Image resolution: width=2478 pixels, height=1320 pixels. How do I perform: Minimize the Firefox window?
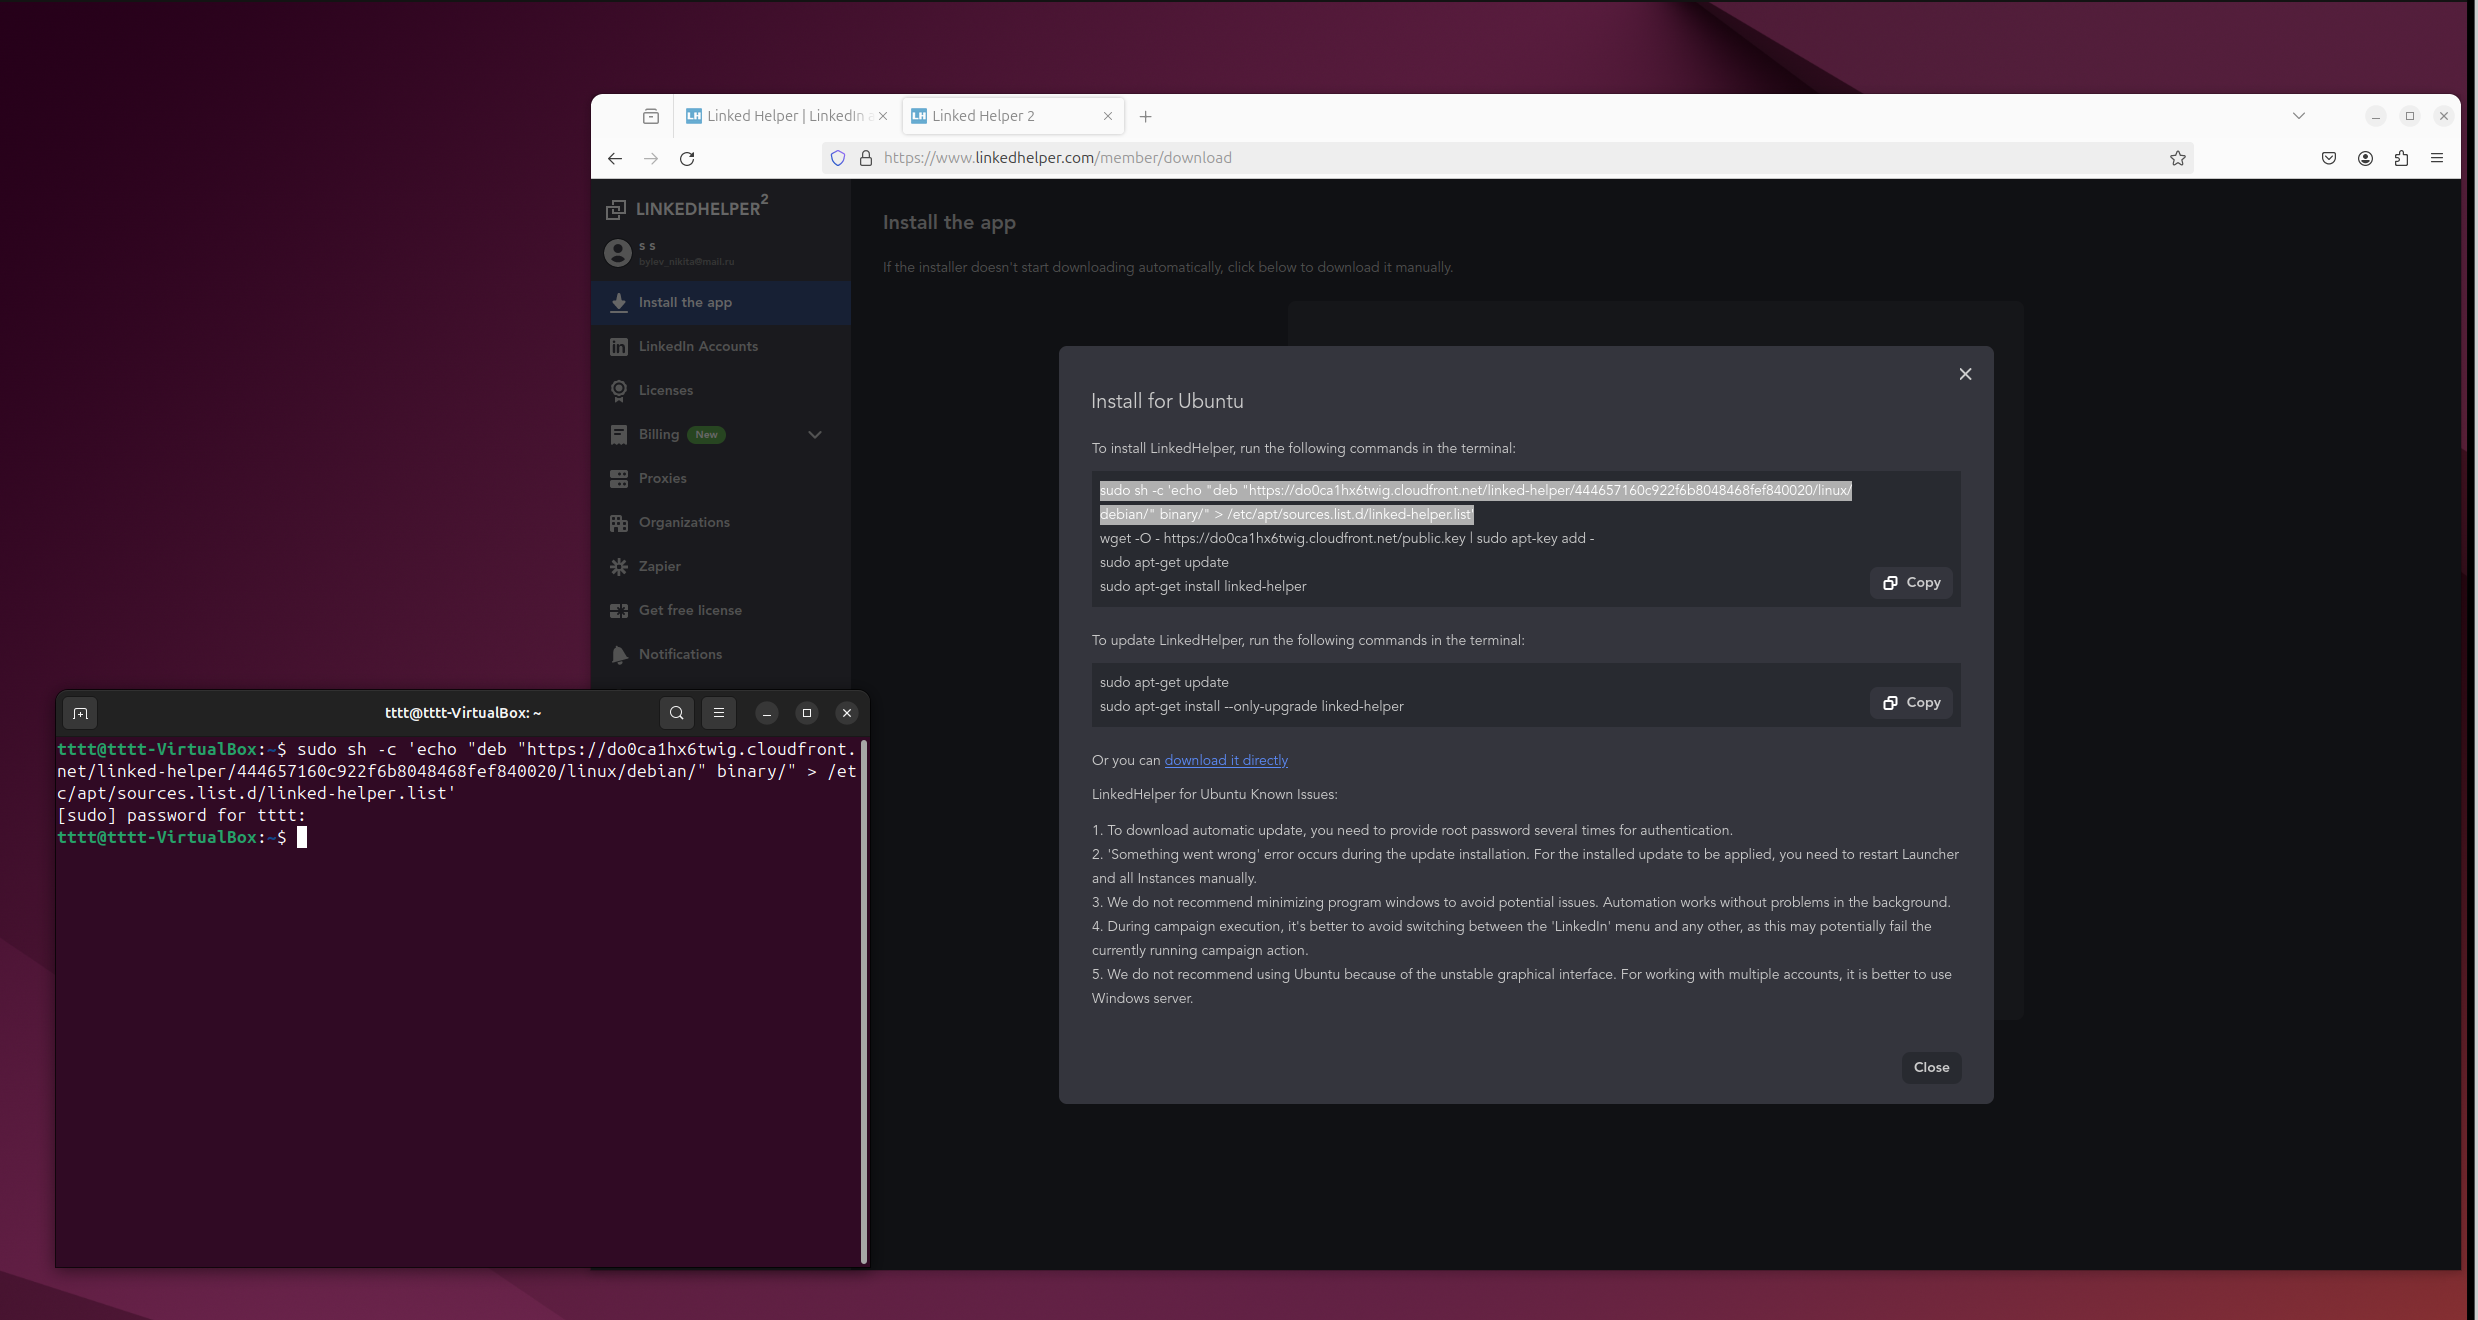click(x=2375, y=116)
